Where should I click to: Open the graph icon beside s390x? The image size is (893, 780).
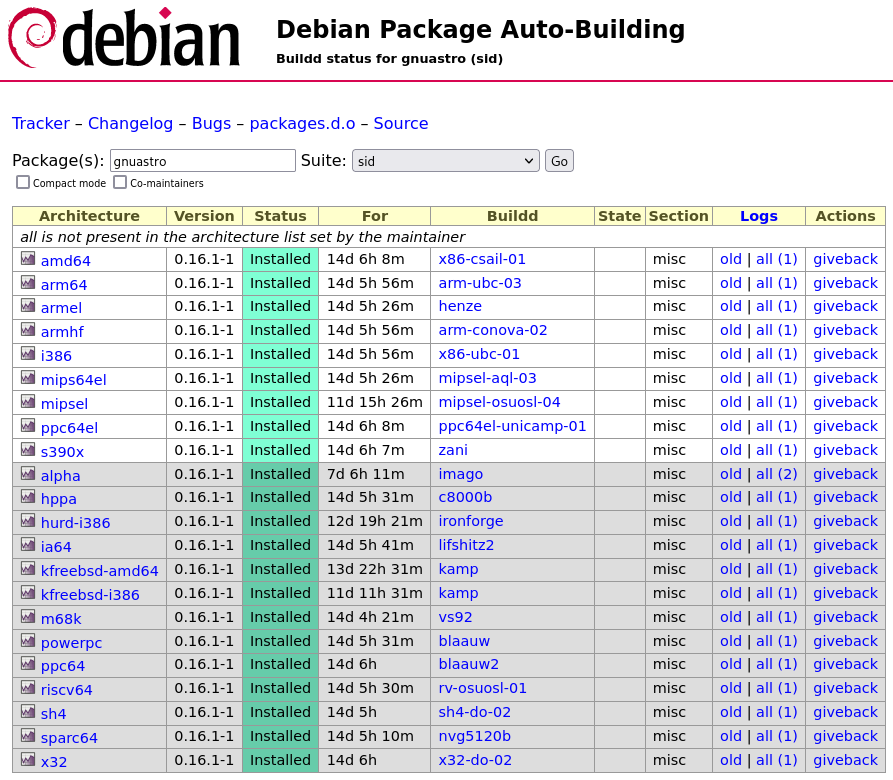[28, 450]
